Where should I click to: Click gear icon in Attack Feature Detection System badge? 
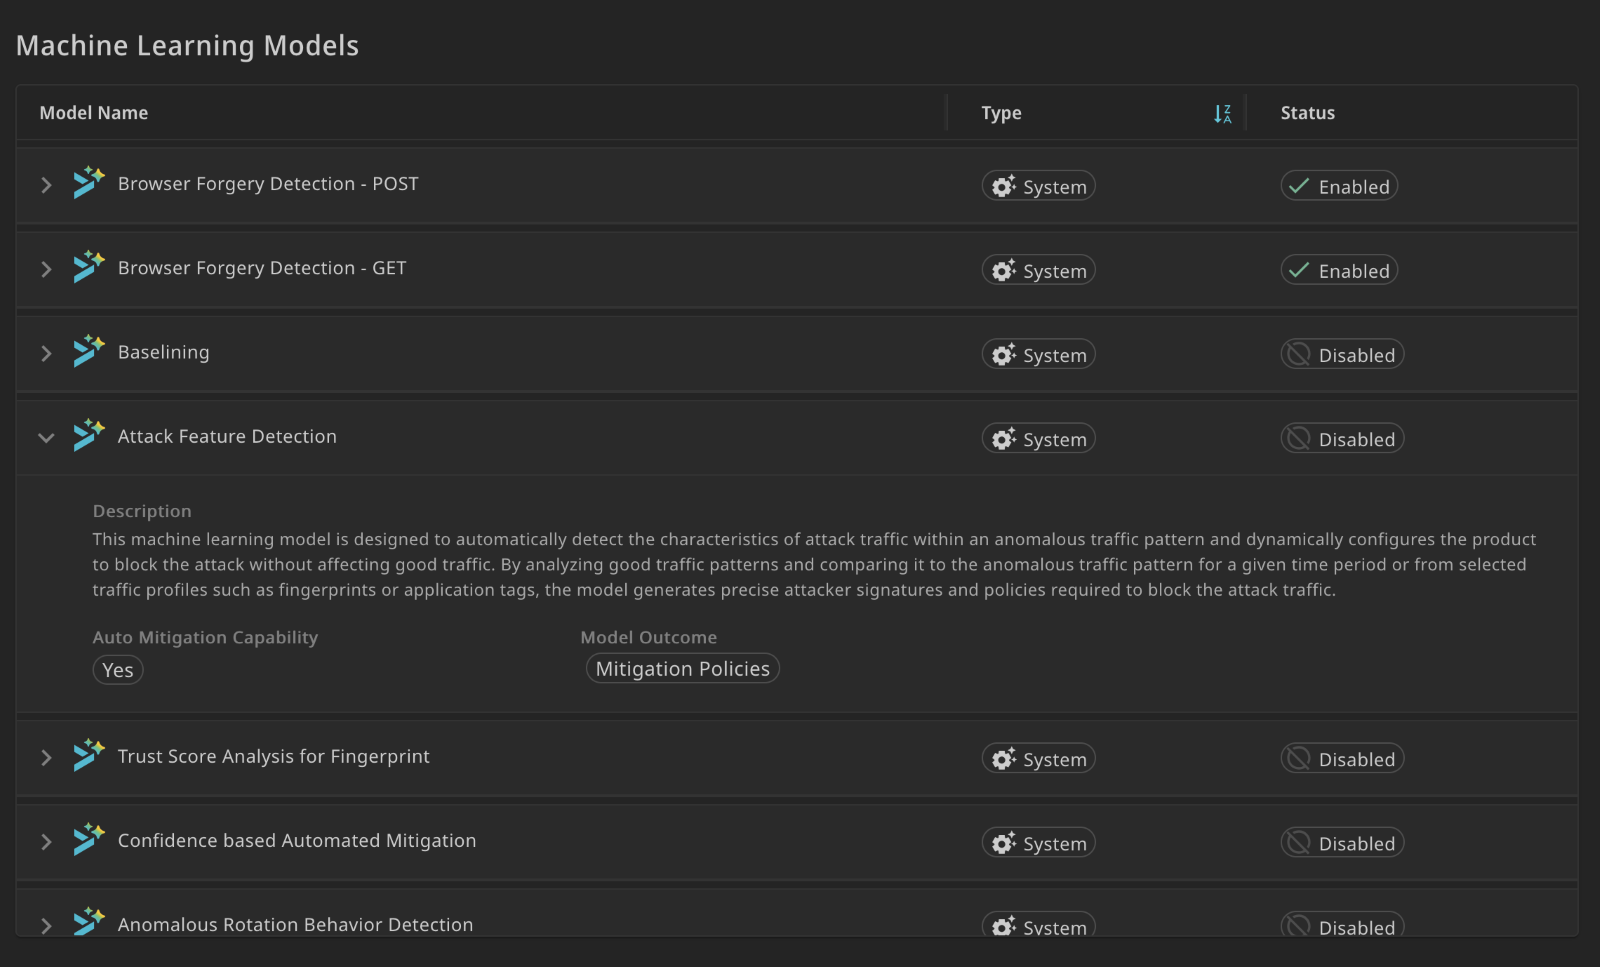point(1004,439)
